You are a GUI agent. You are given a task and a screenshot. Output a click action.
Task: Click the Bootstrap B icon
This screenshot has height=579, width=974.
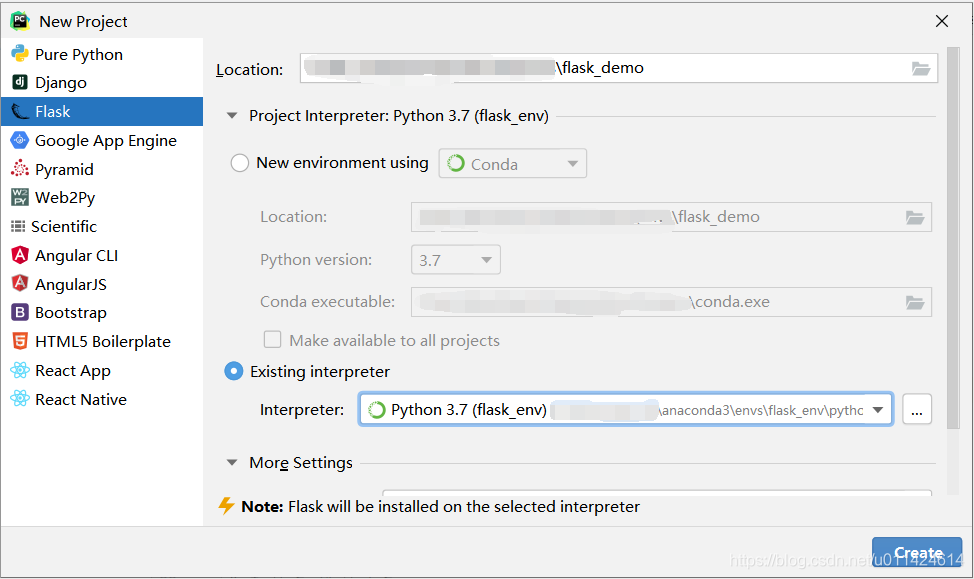[20, 312]
